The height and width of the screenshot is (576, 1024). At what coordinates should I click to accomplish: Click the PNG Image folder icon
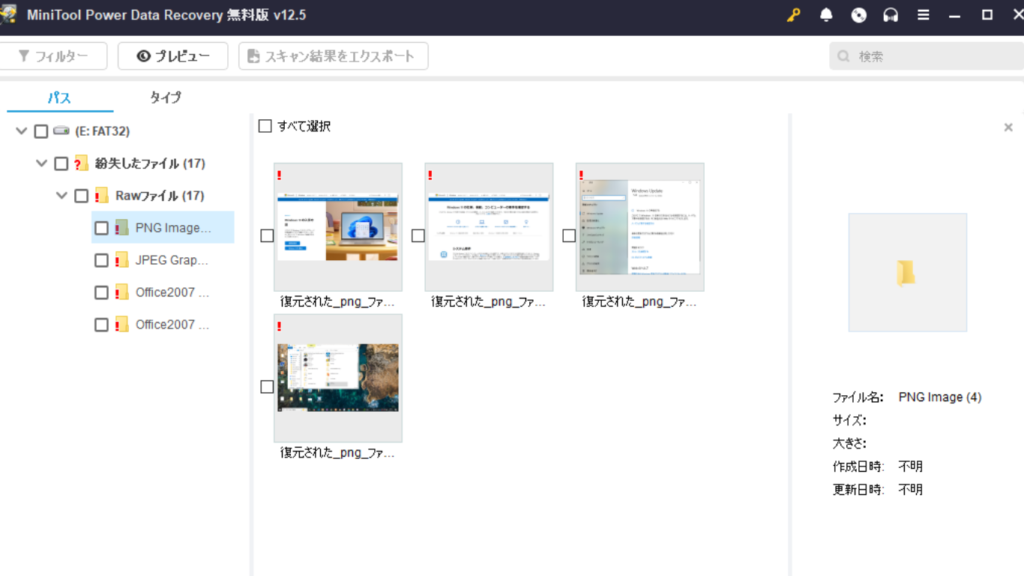point(121,227)
